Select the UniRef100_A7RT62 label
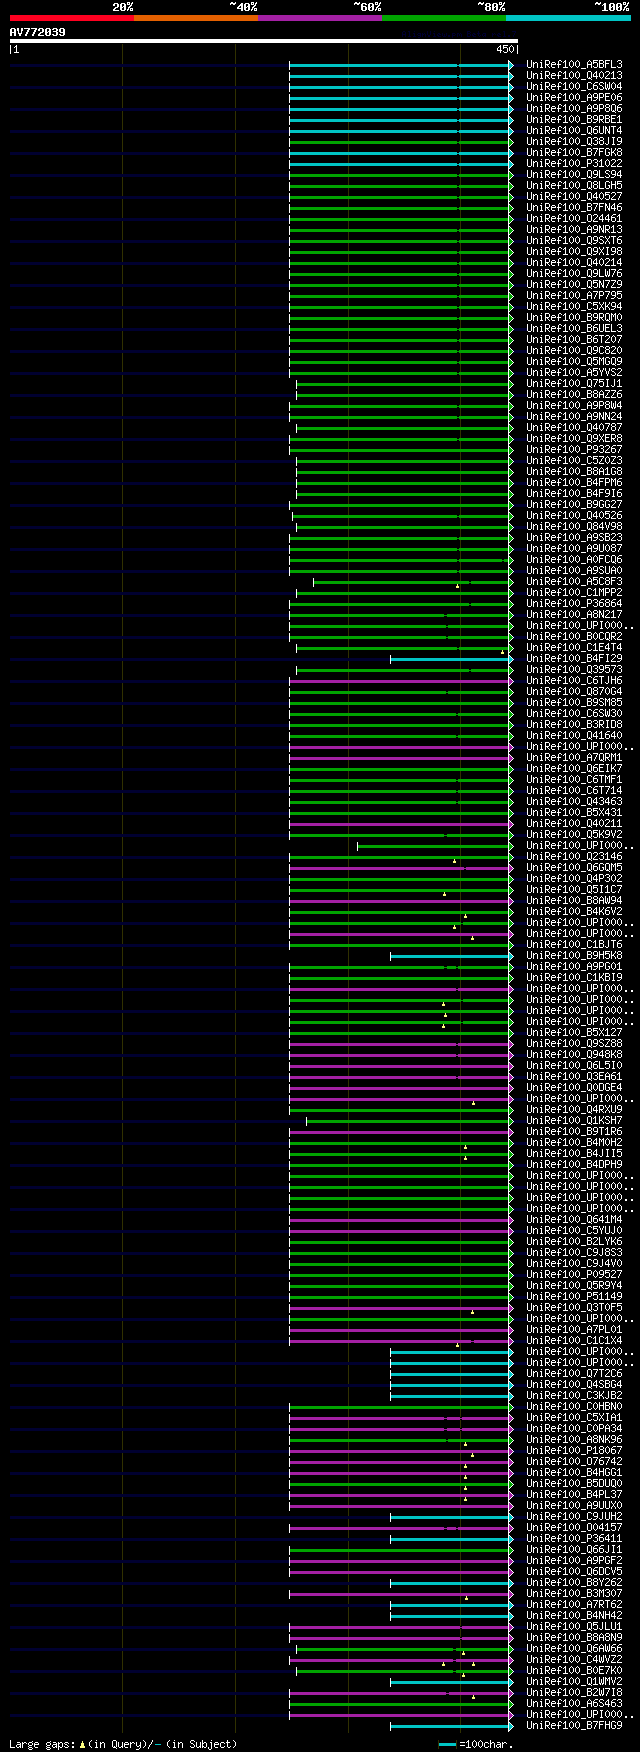640x1752 pixels. tap(574, 1605)
